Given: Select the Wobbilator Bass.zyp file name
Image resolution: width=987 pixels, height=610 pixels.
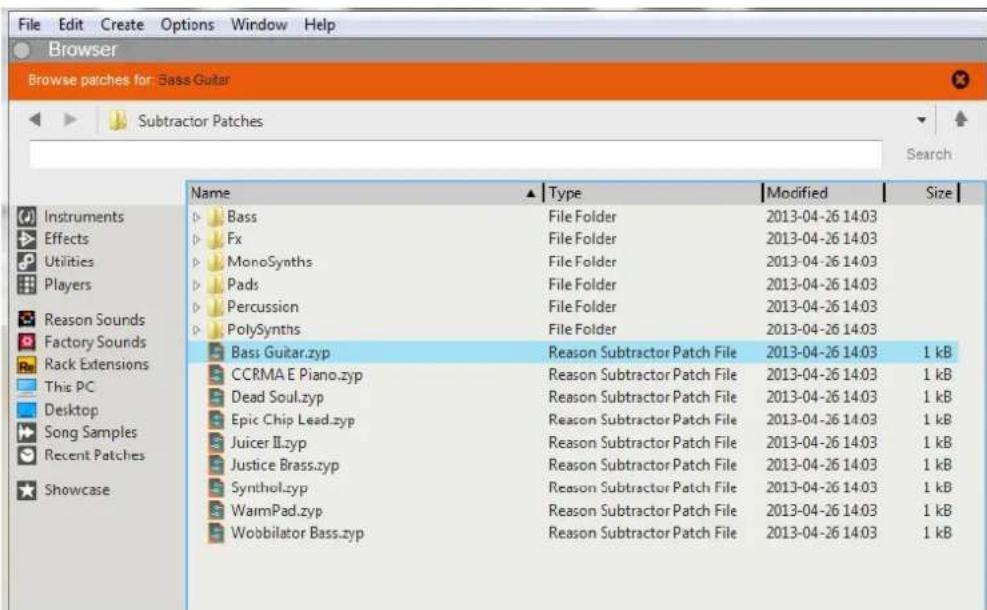Looking at the screenshot, I should [x=297, y=533].
